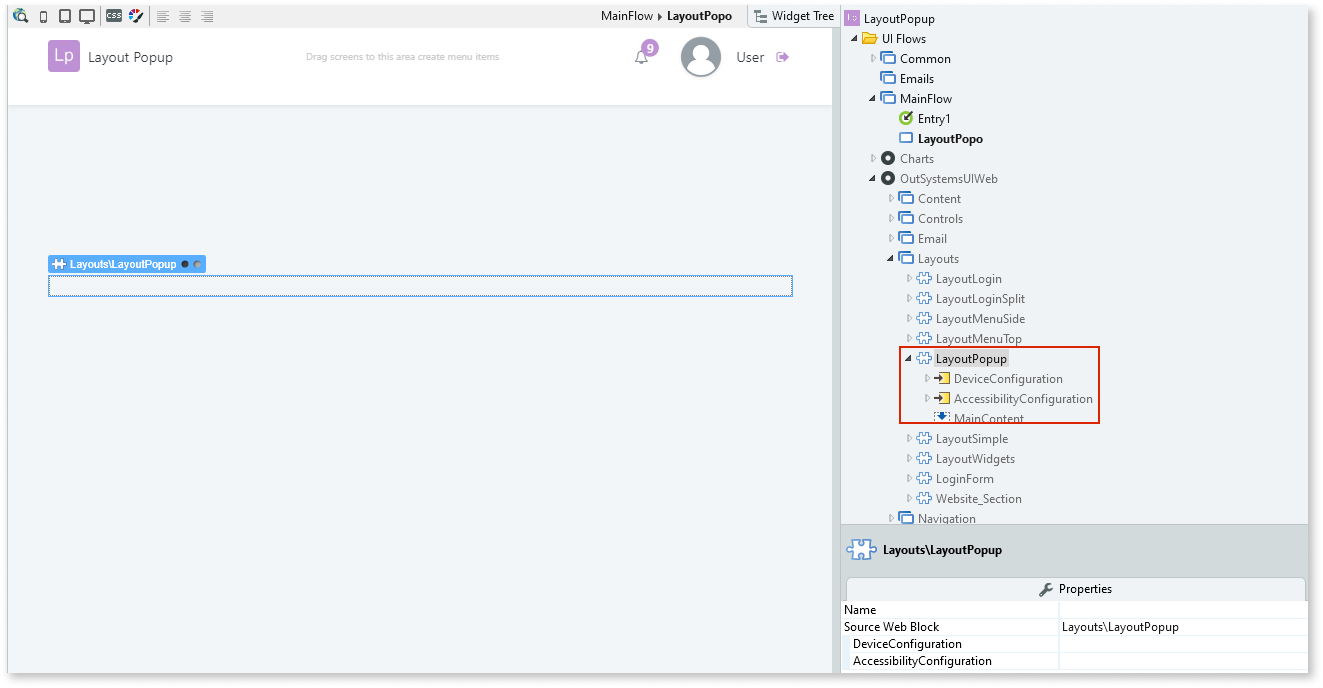Preview the screen in browser
Image resolution: width=1323 pixels, height=688 pixels.
coord(20,16)
